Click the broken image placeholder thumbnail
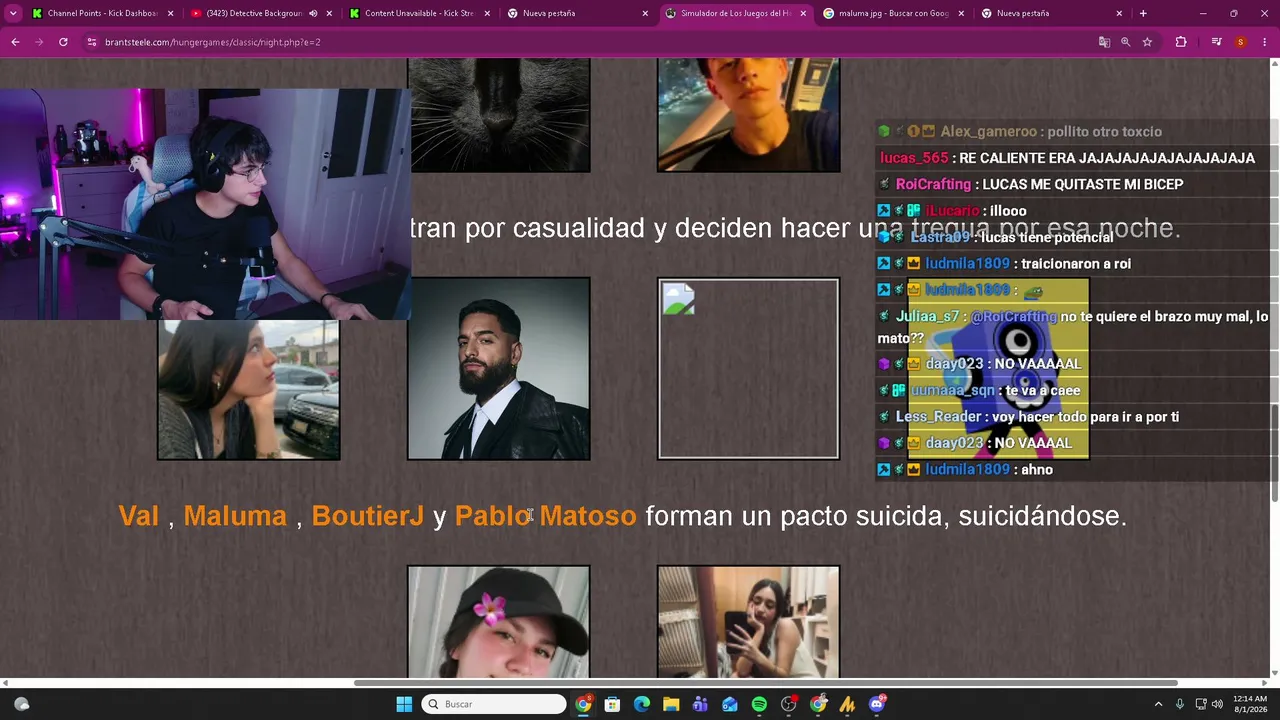 point(748,369)
